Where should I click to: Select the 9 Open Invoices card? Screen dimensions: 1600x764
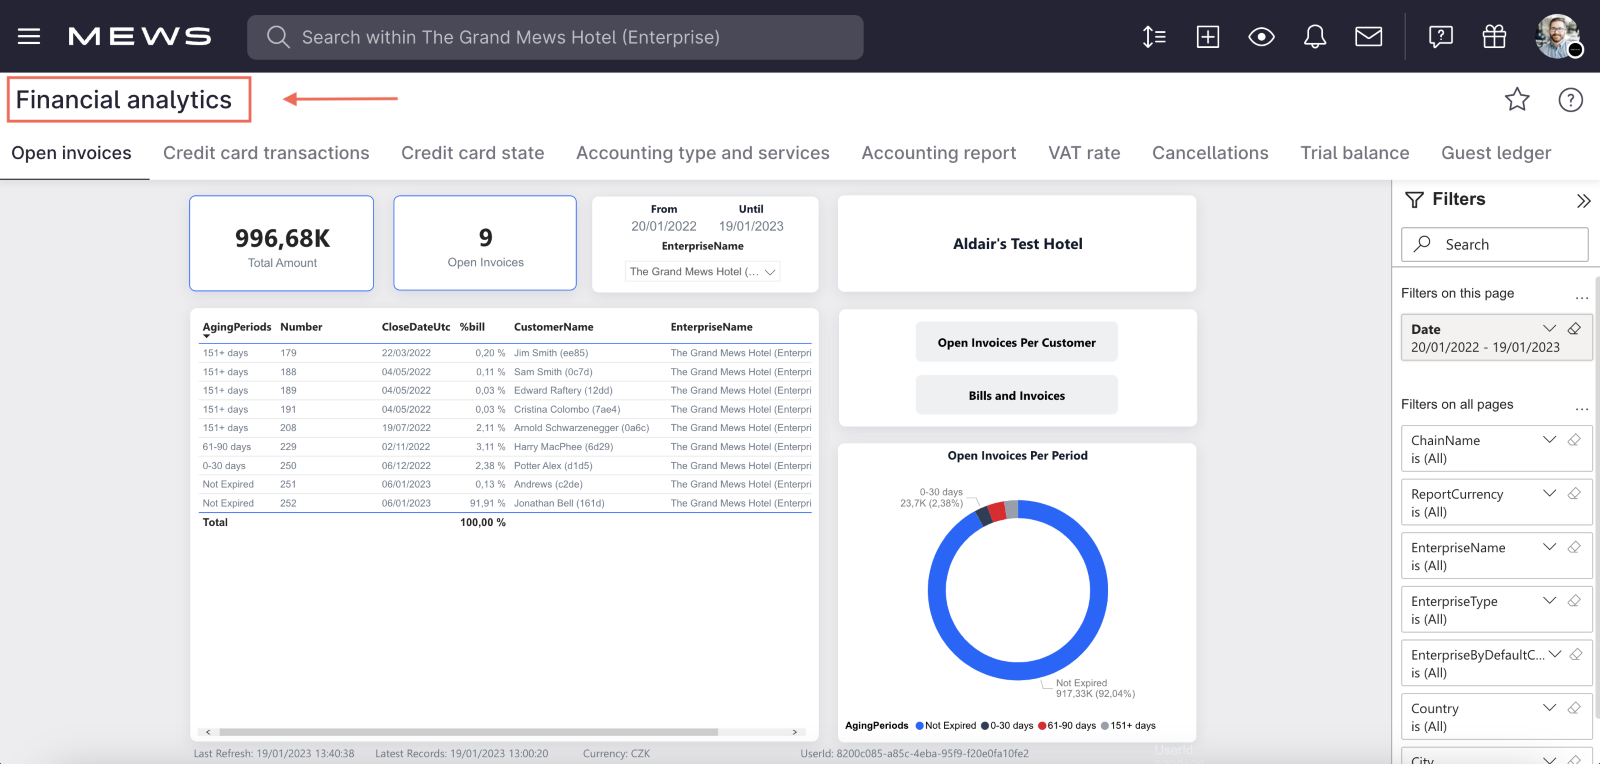coord(485,243)
